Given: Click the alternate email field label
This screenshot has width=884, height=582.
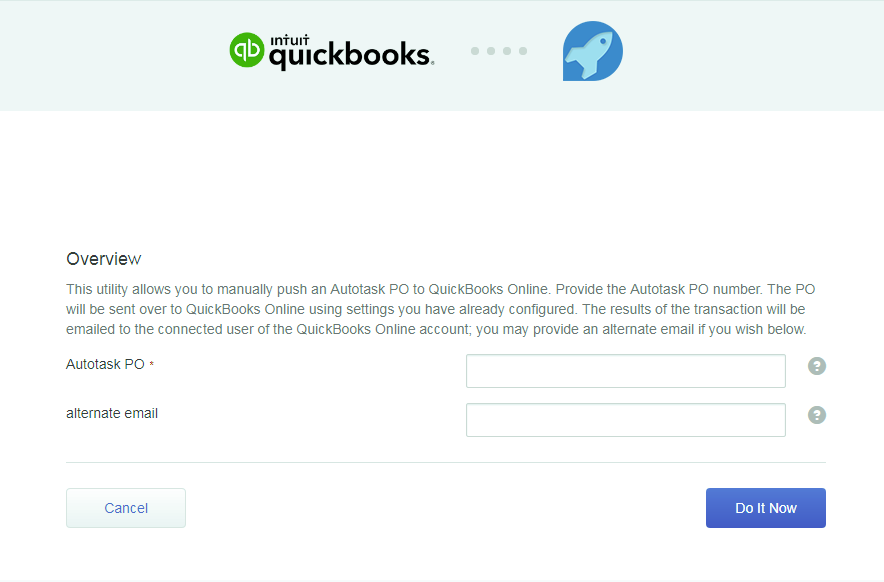Looking at the screenshot, I should pos(112,413).
